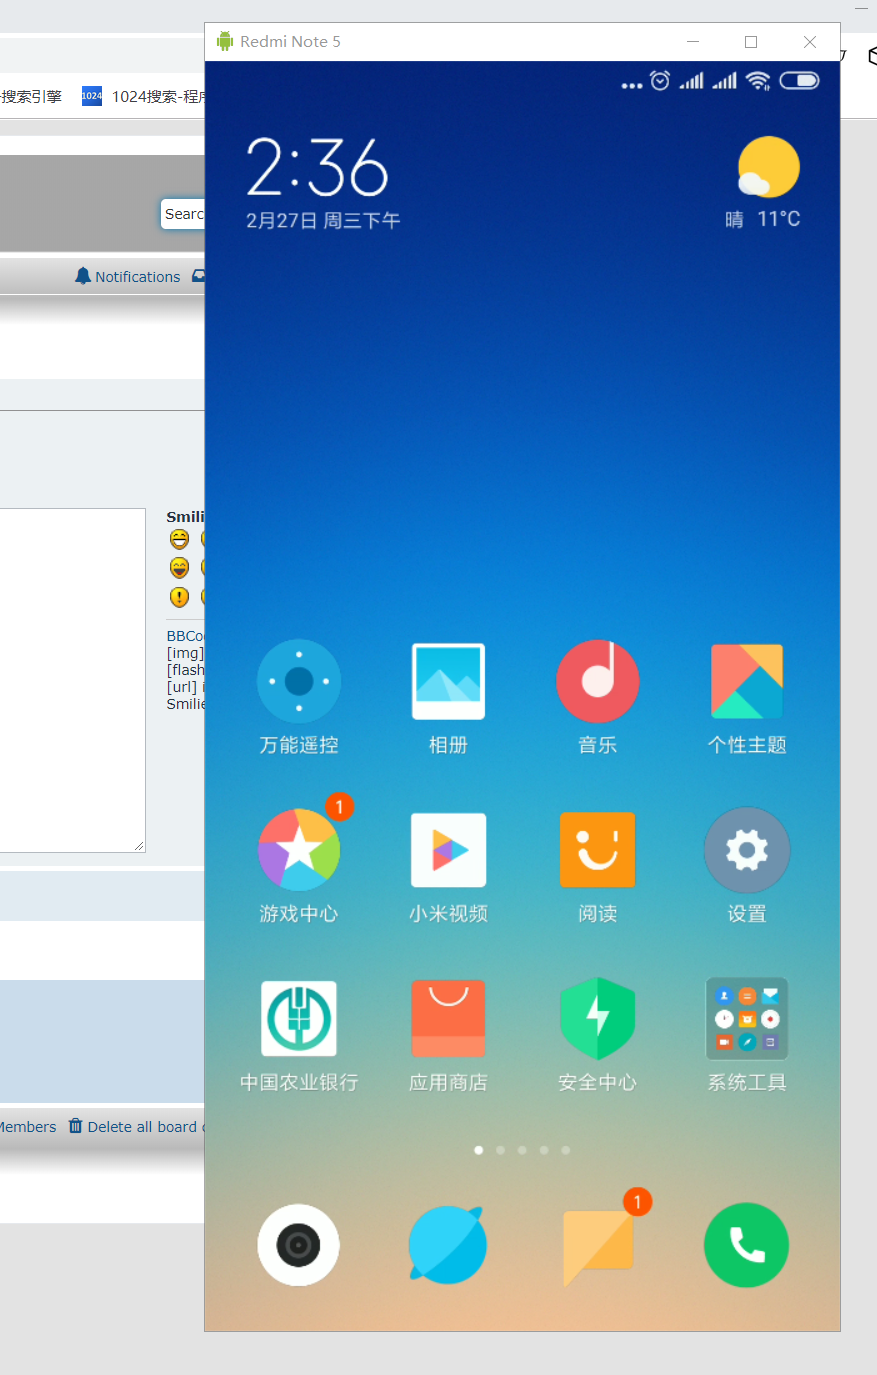Open the 阅读 reading app
The image size is (877, 1375).
pyautogui.click(x=598, y=850)
